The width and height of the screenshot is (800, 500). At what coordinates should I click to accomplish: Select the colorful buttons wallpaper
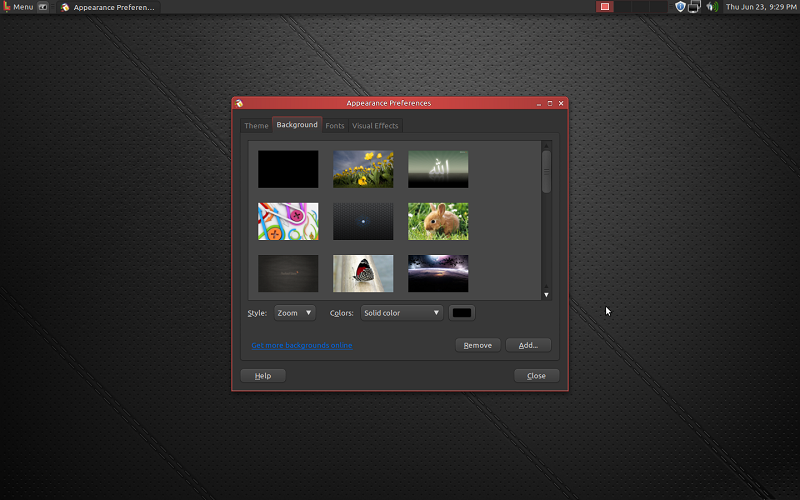[288, 221]
